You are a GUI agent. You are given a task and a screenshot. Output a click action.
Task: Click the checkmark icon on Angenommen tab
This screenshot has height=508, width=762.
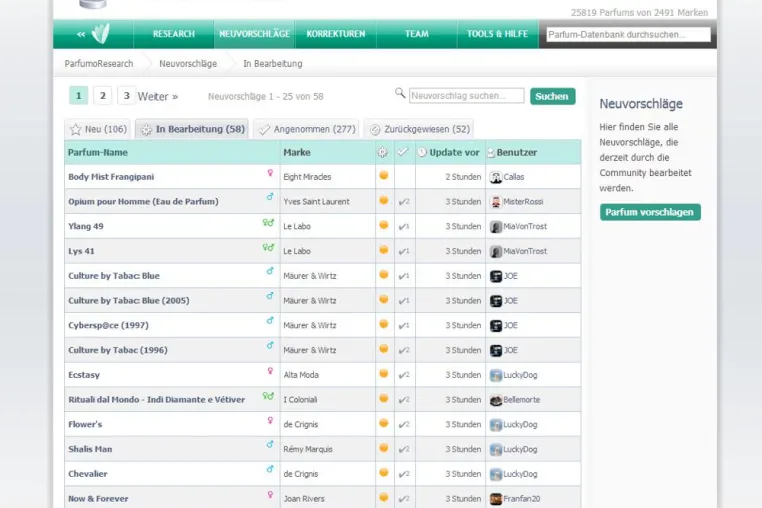click(x=264, y=130)
